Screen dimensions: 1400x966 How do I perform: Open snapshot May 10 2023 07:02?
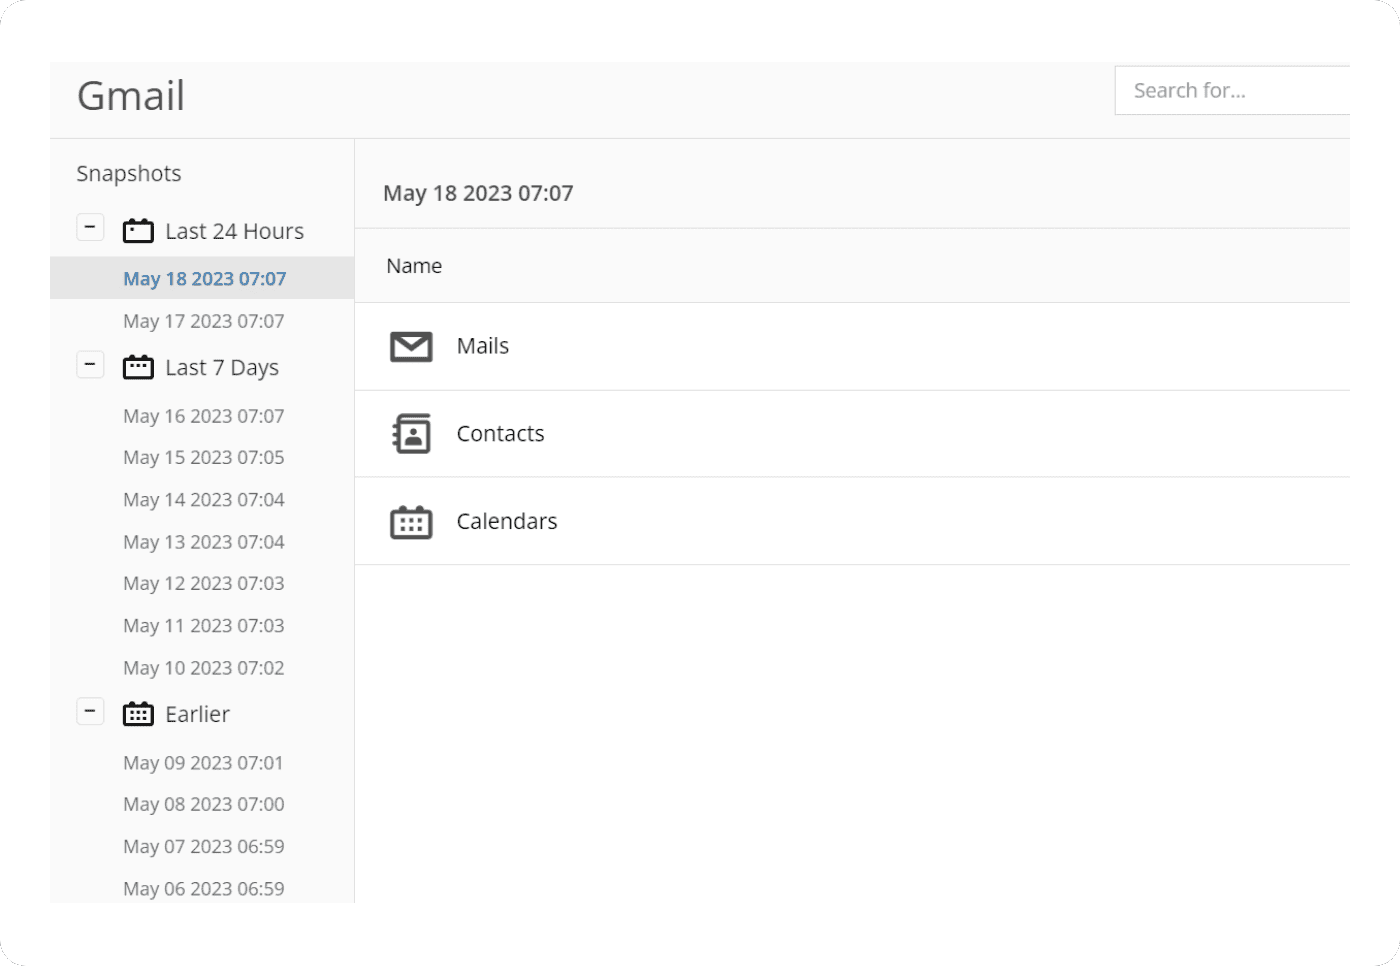click(204, 668)
